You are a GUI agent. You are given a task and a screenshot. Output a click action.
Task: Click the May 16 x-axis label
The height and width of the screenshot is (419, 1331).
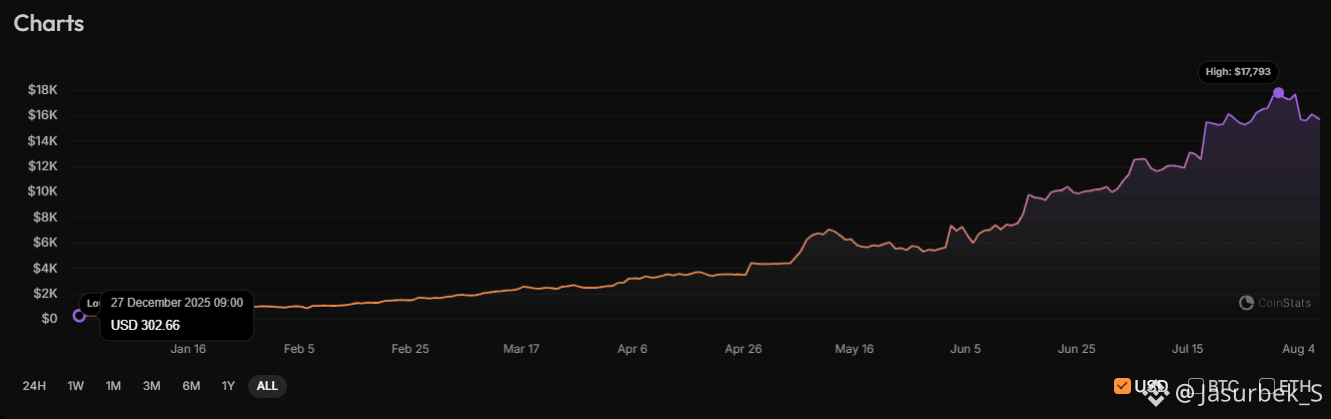tap(854, 349)
